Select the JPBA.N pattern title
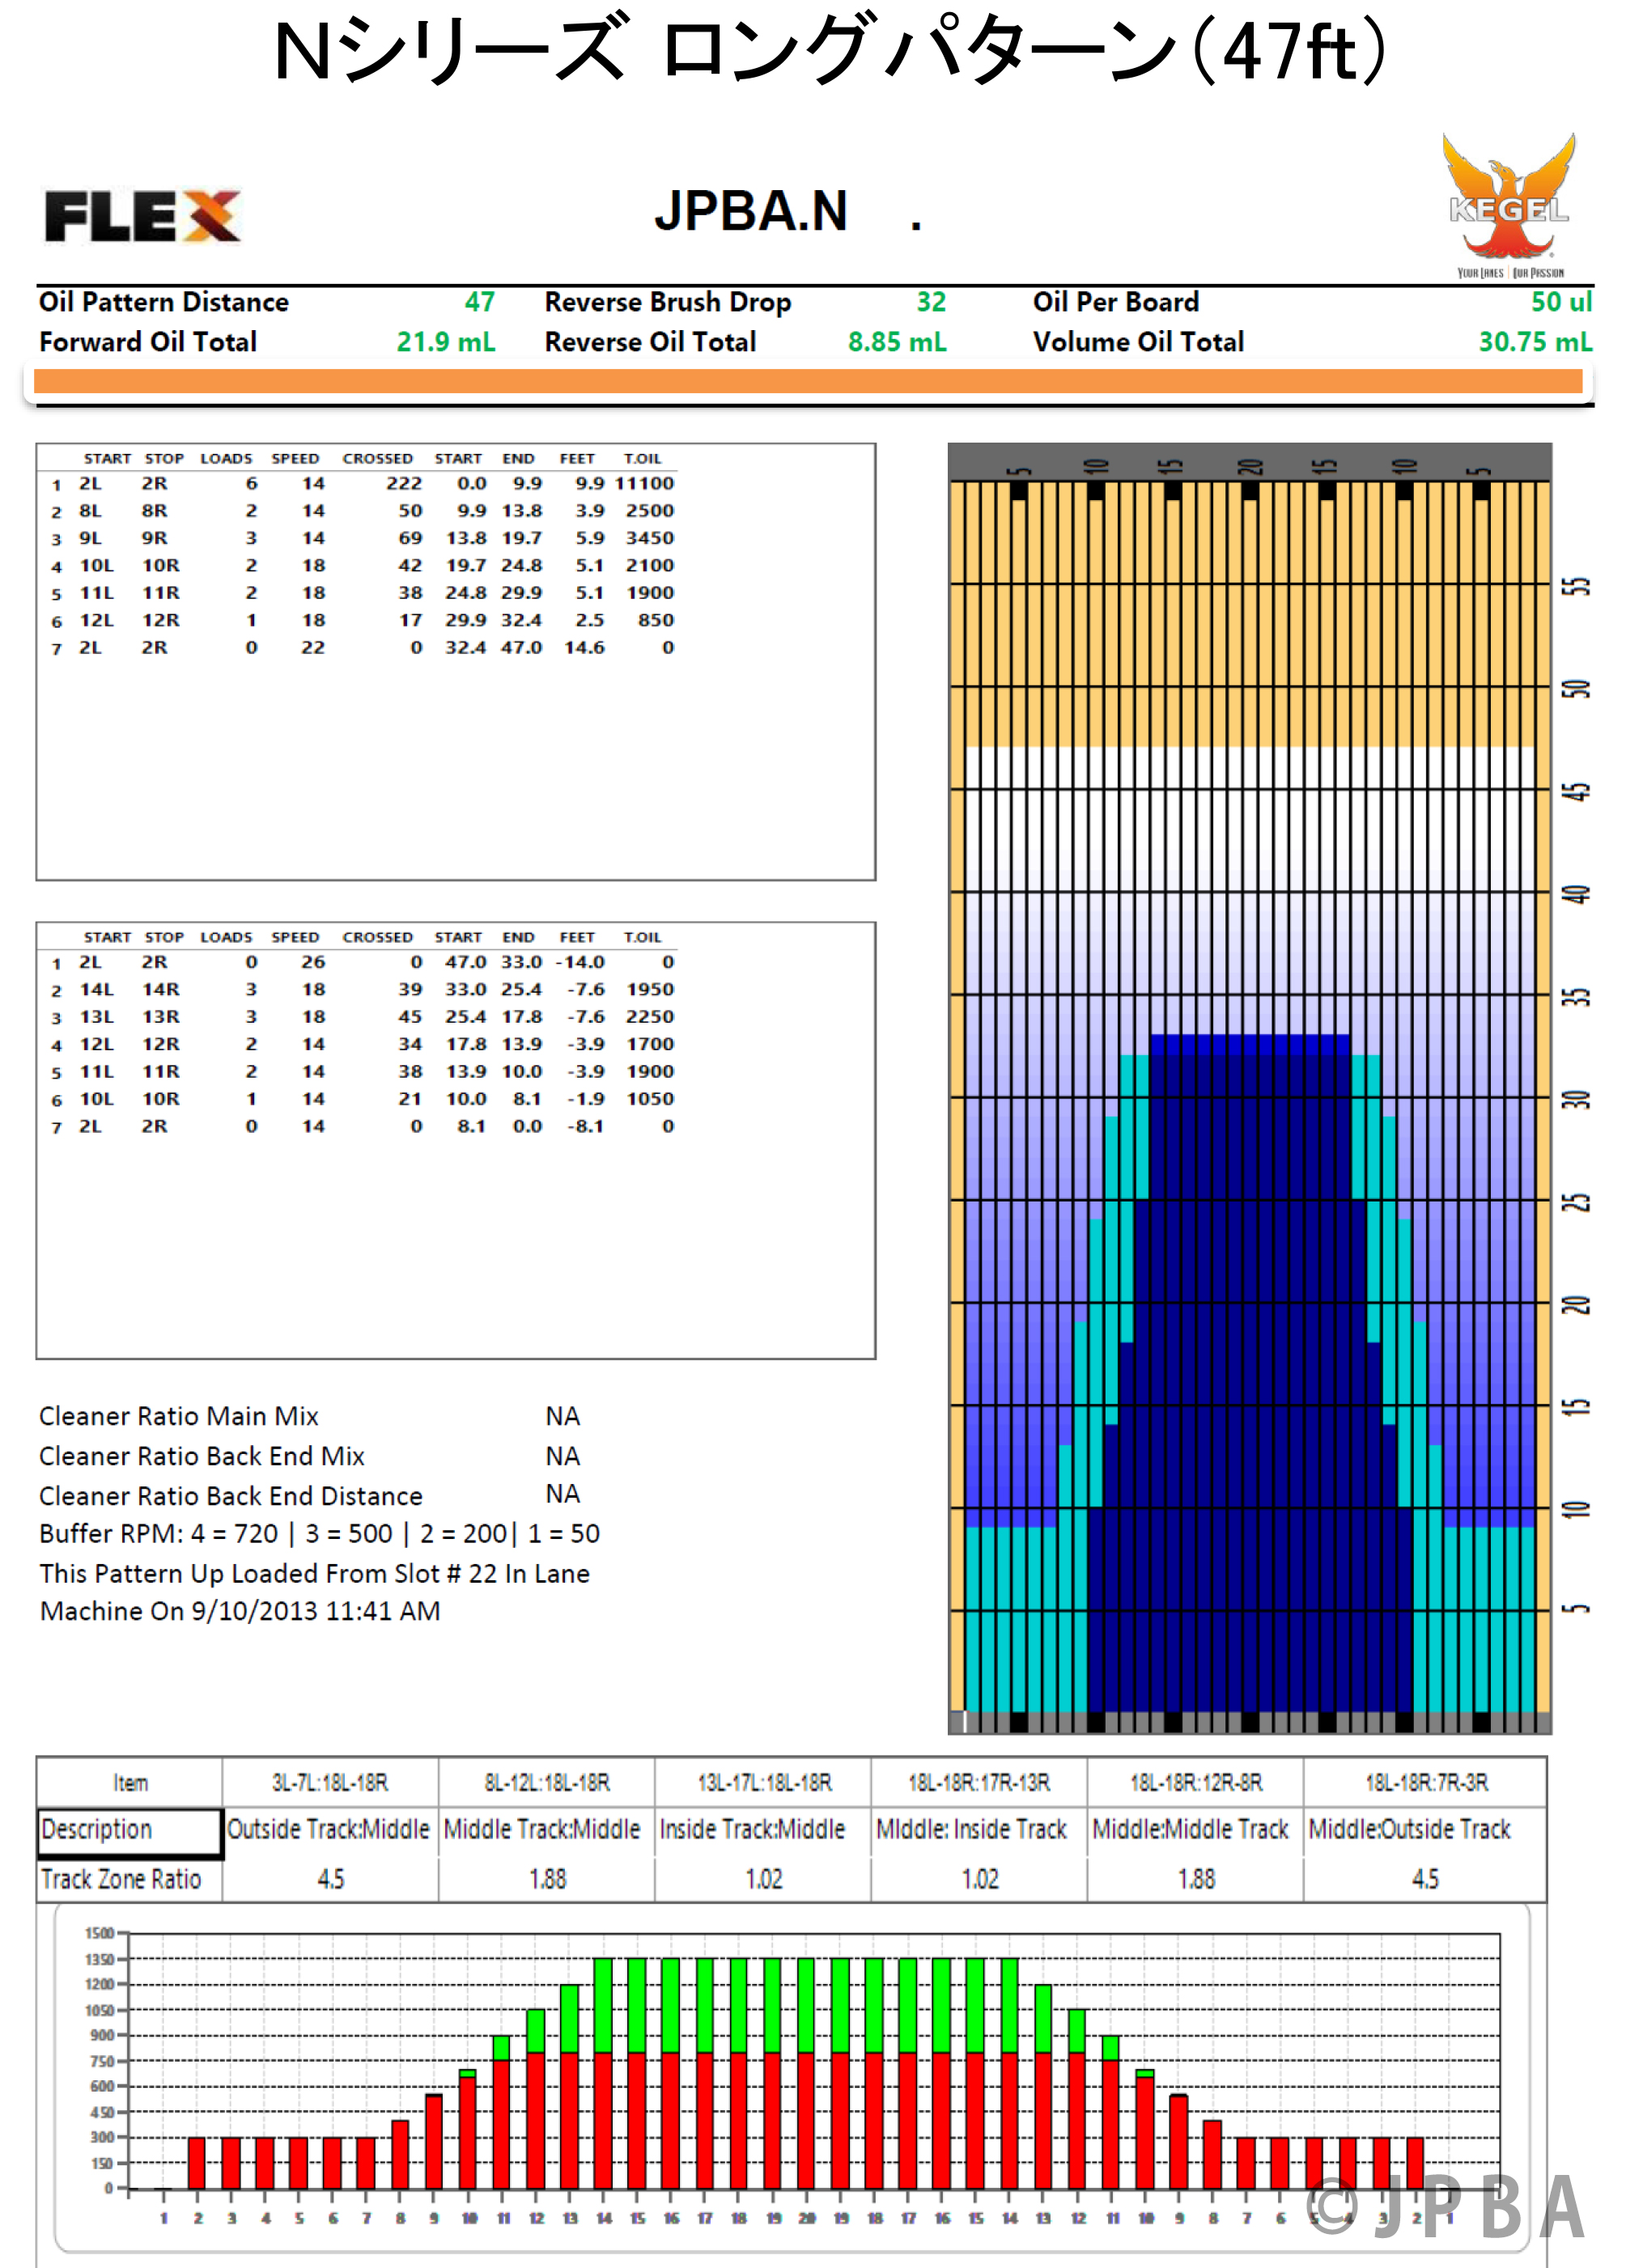The width and height of the screenshot is (1626, 2268). [x=751, y=211]
